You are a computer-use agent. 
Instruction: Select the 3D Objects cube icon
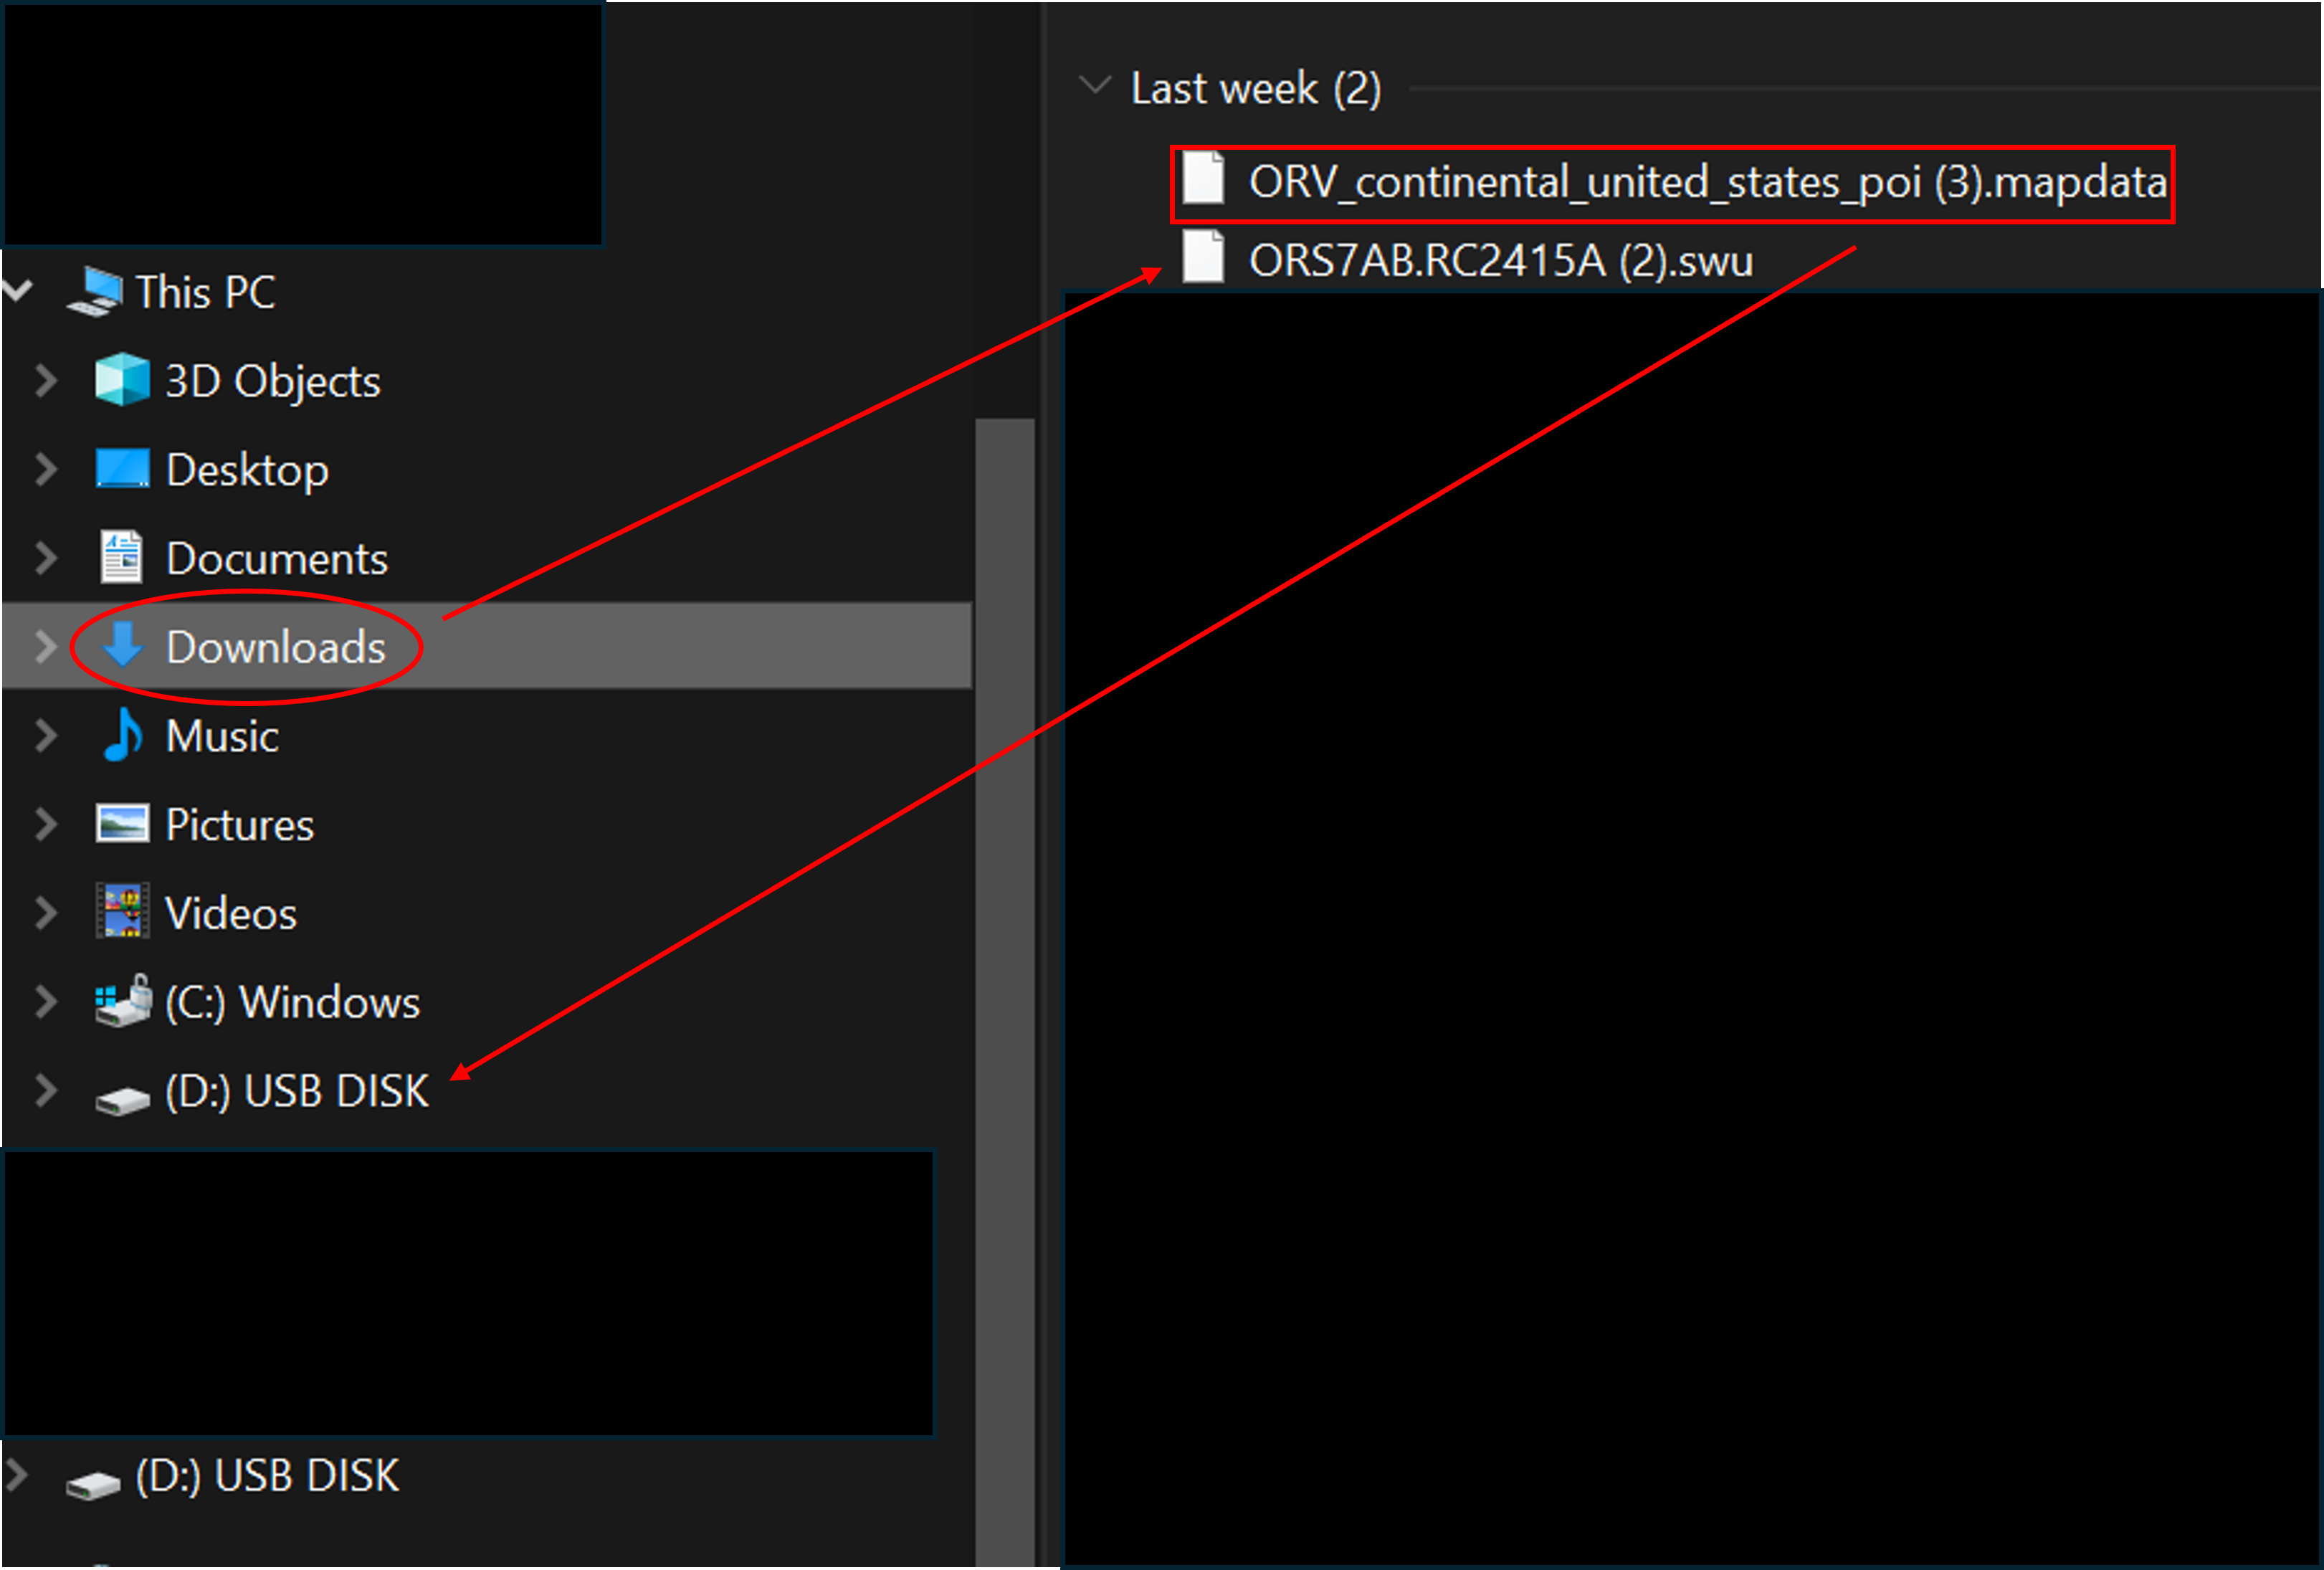click(x=122, y=380)
